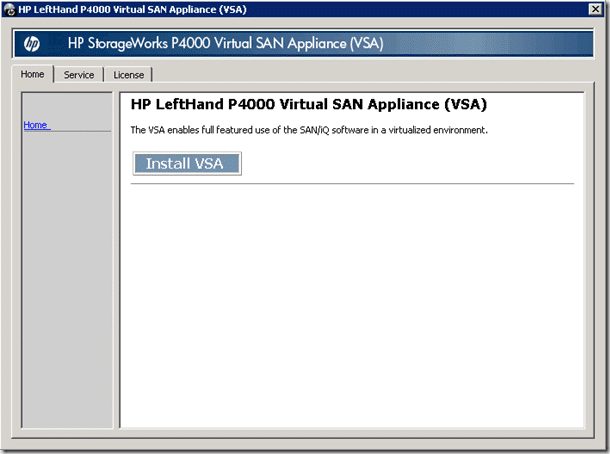This screenshot has height=454, width=610.
Task: Click the title bar application icon
Action: (x=9, y=9)
